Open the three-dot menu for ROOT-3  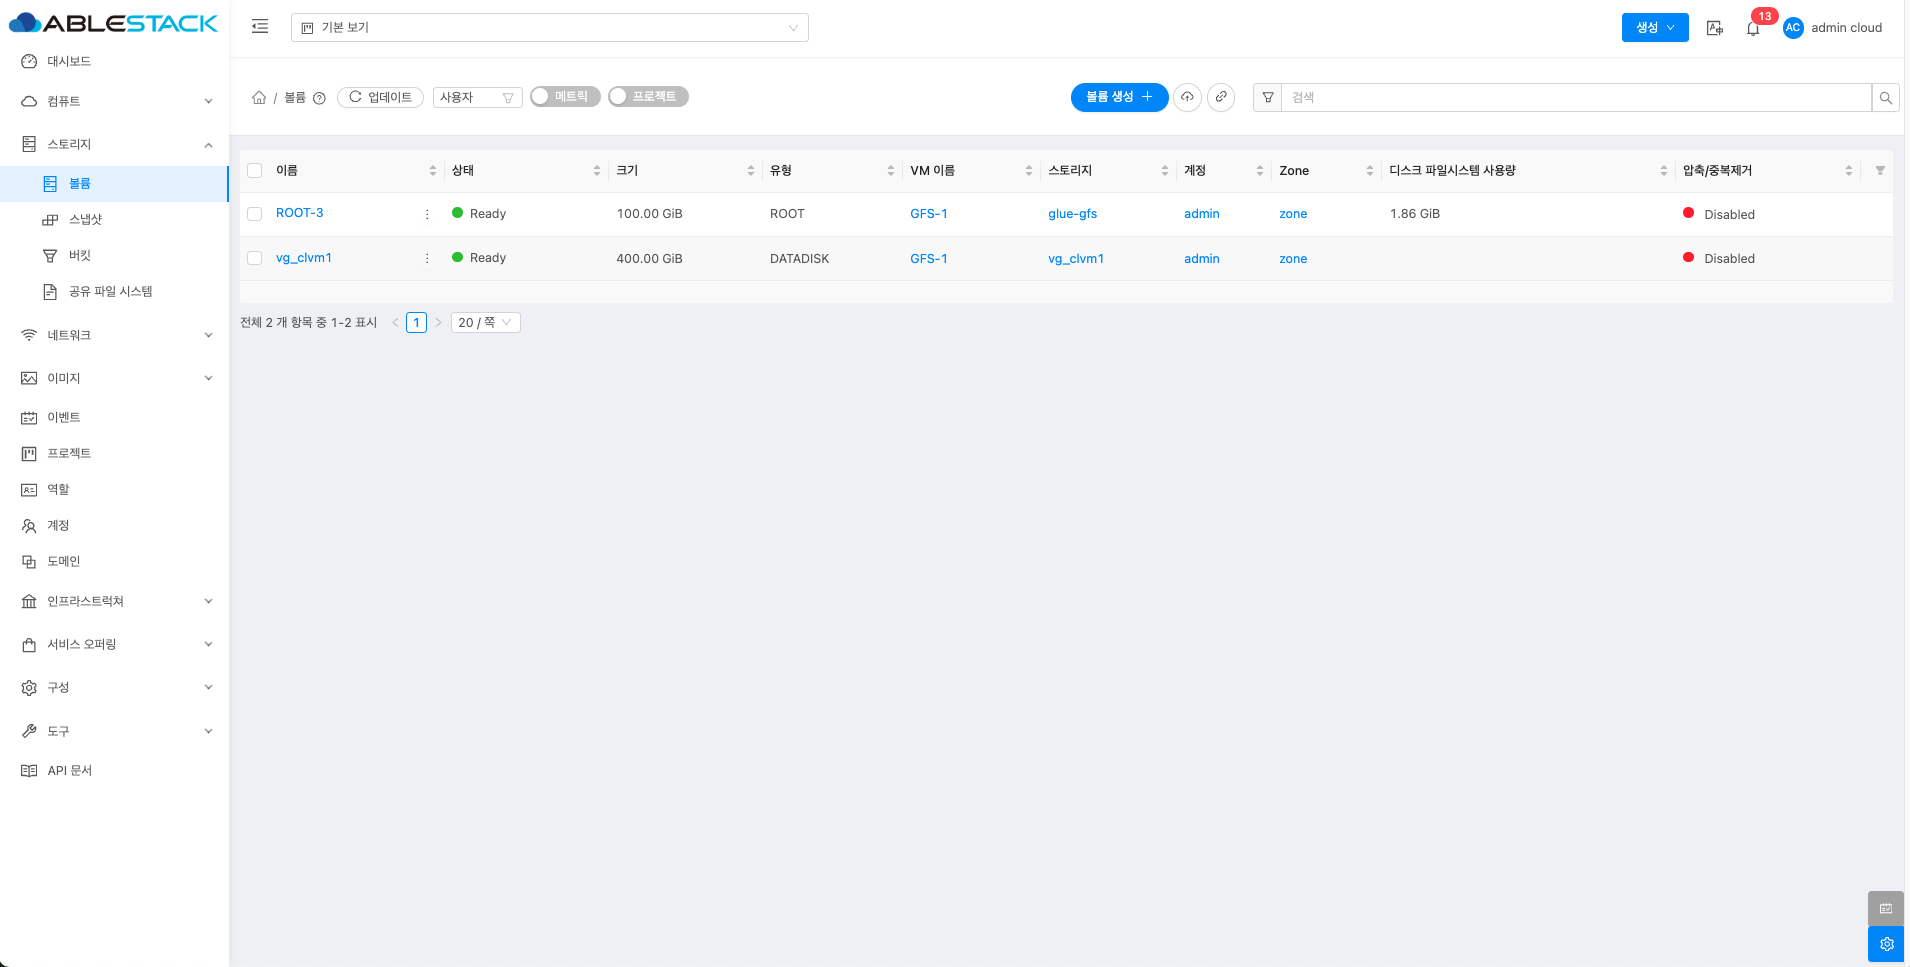click(427, 214)
